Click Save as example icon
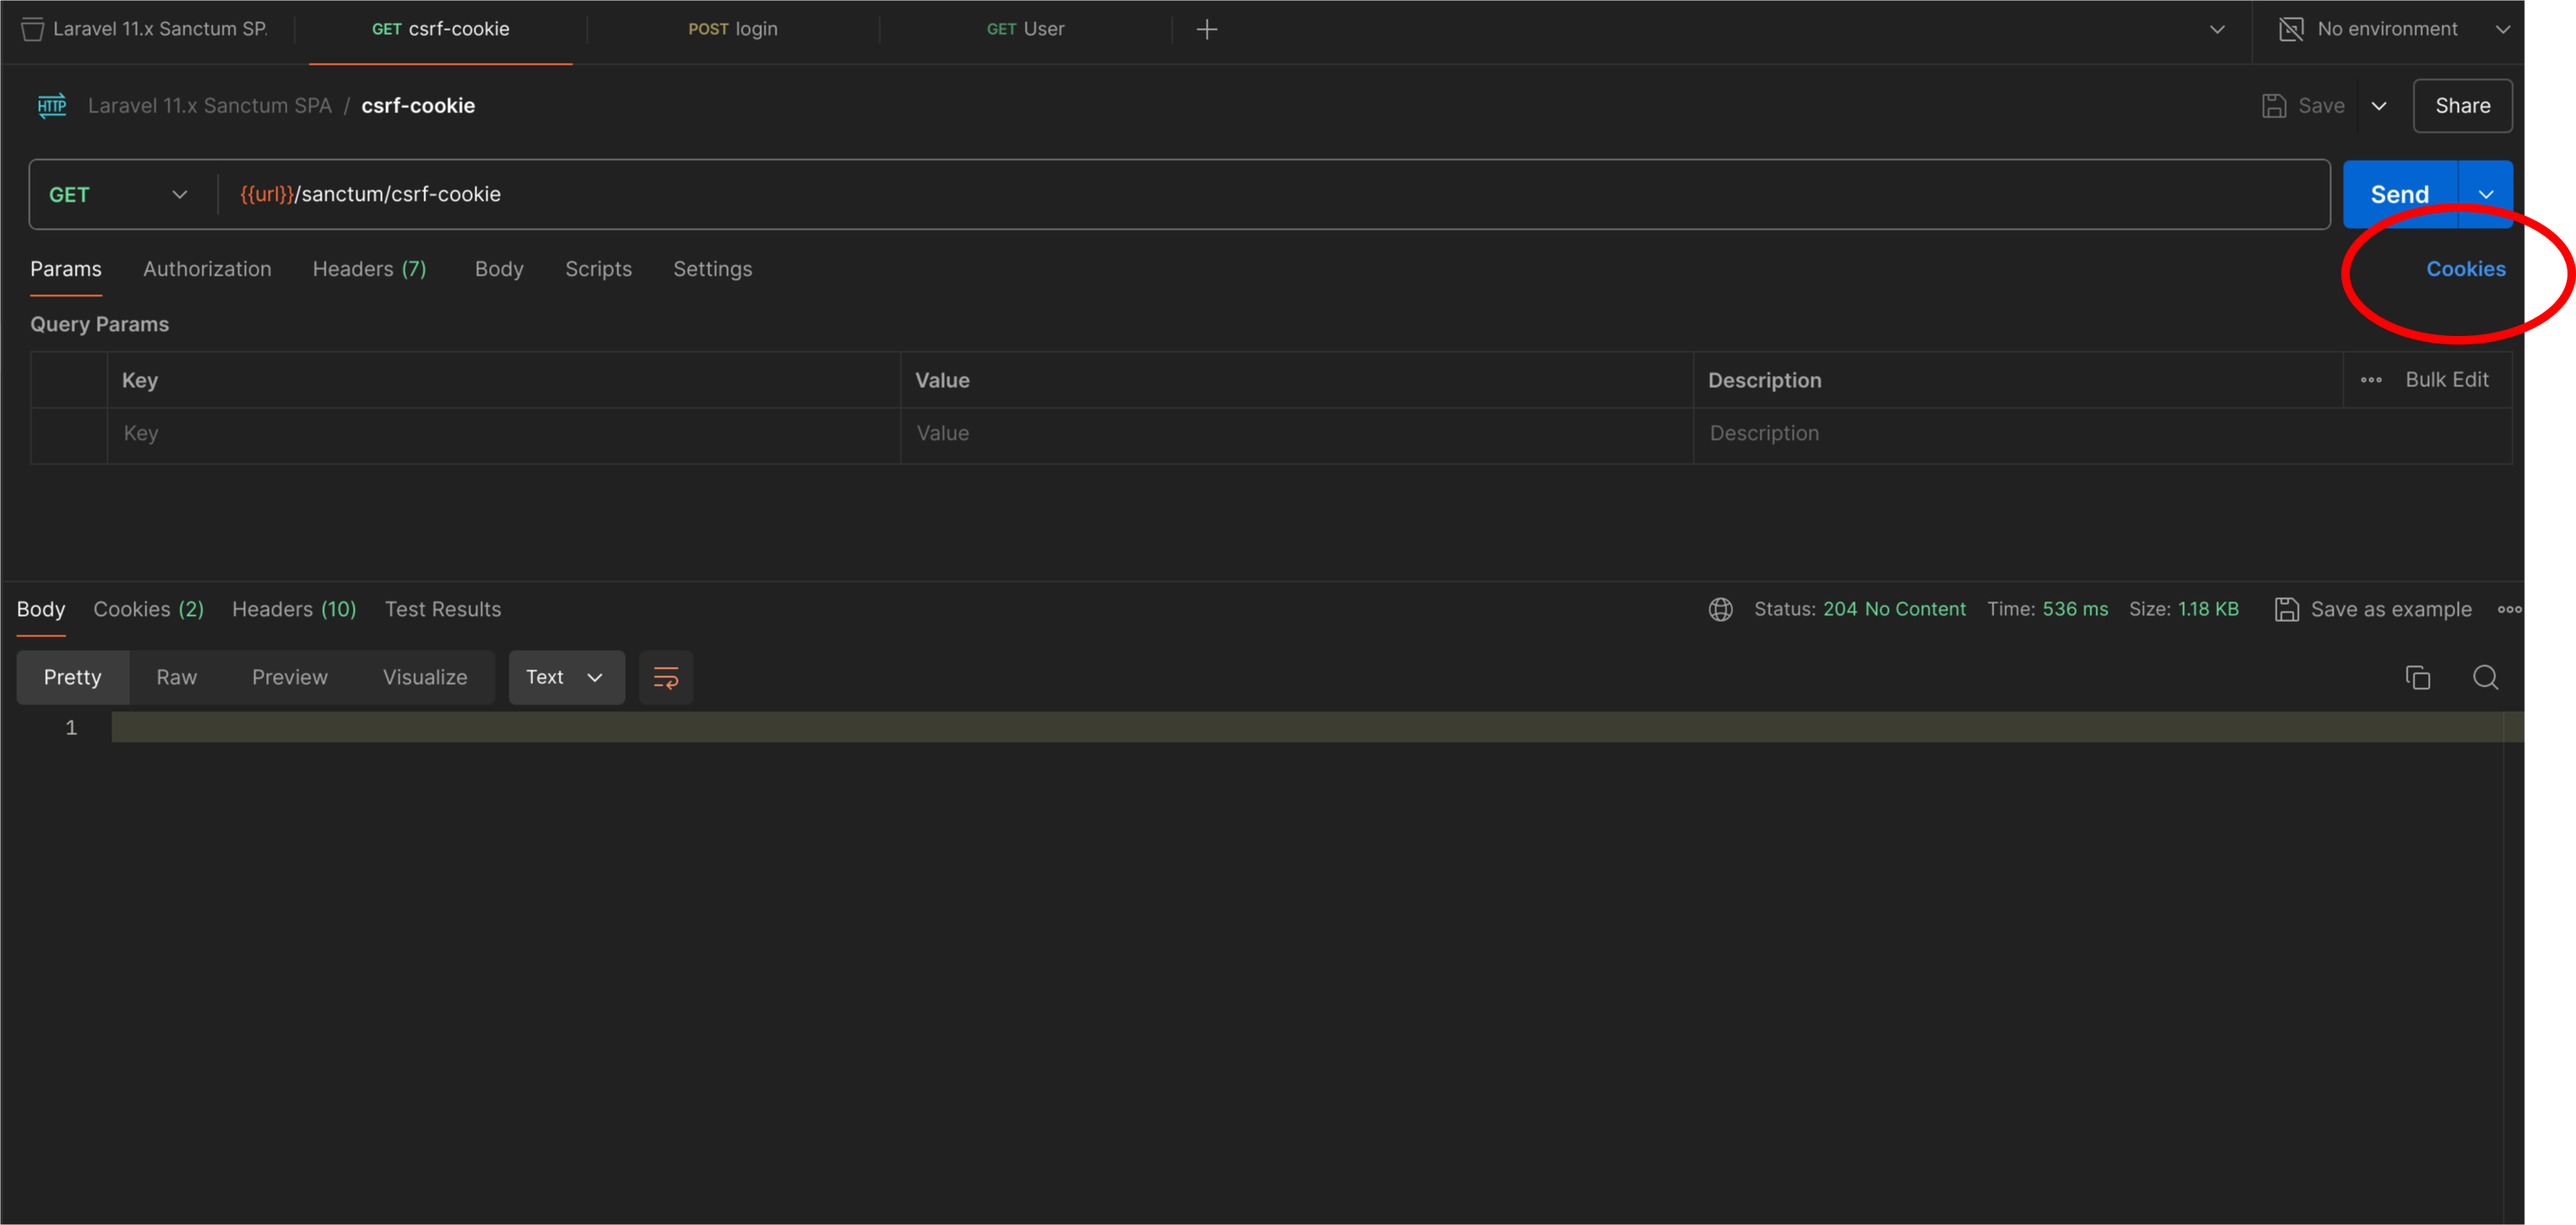This screenshot has width=2576, height=1225. pos(2288,609)
